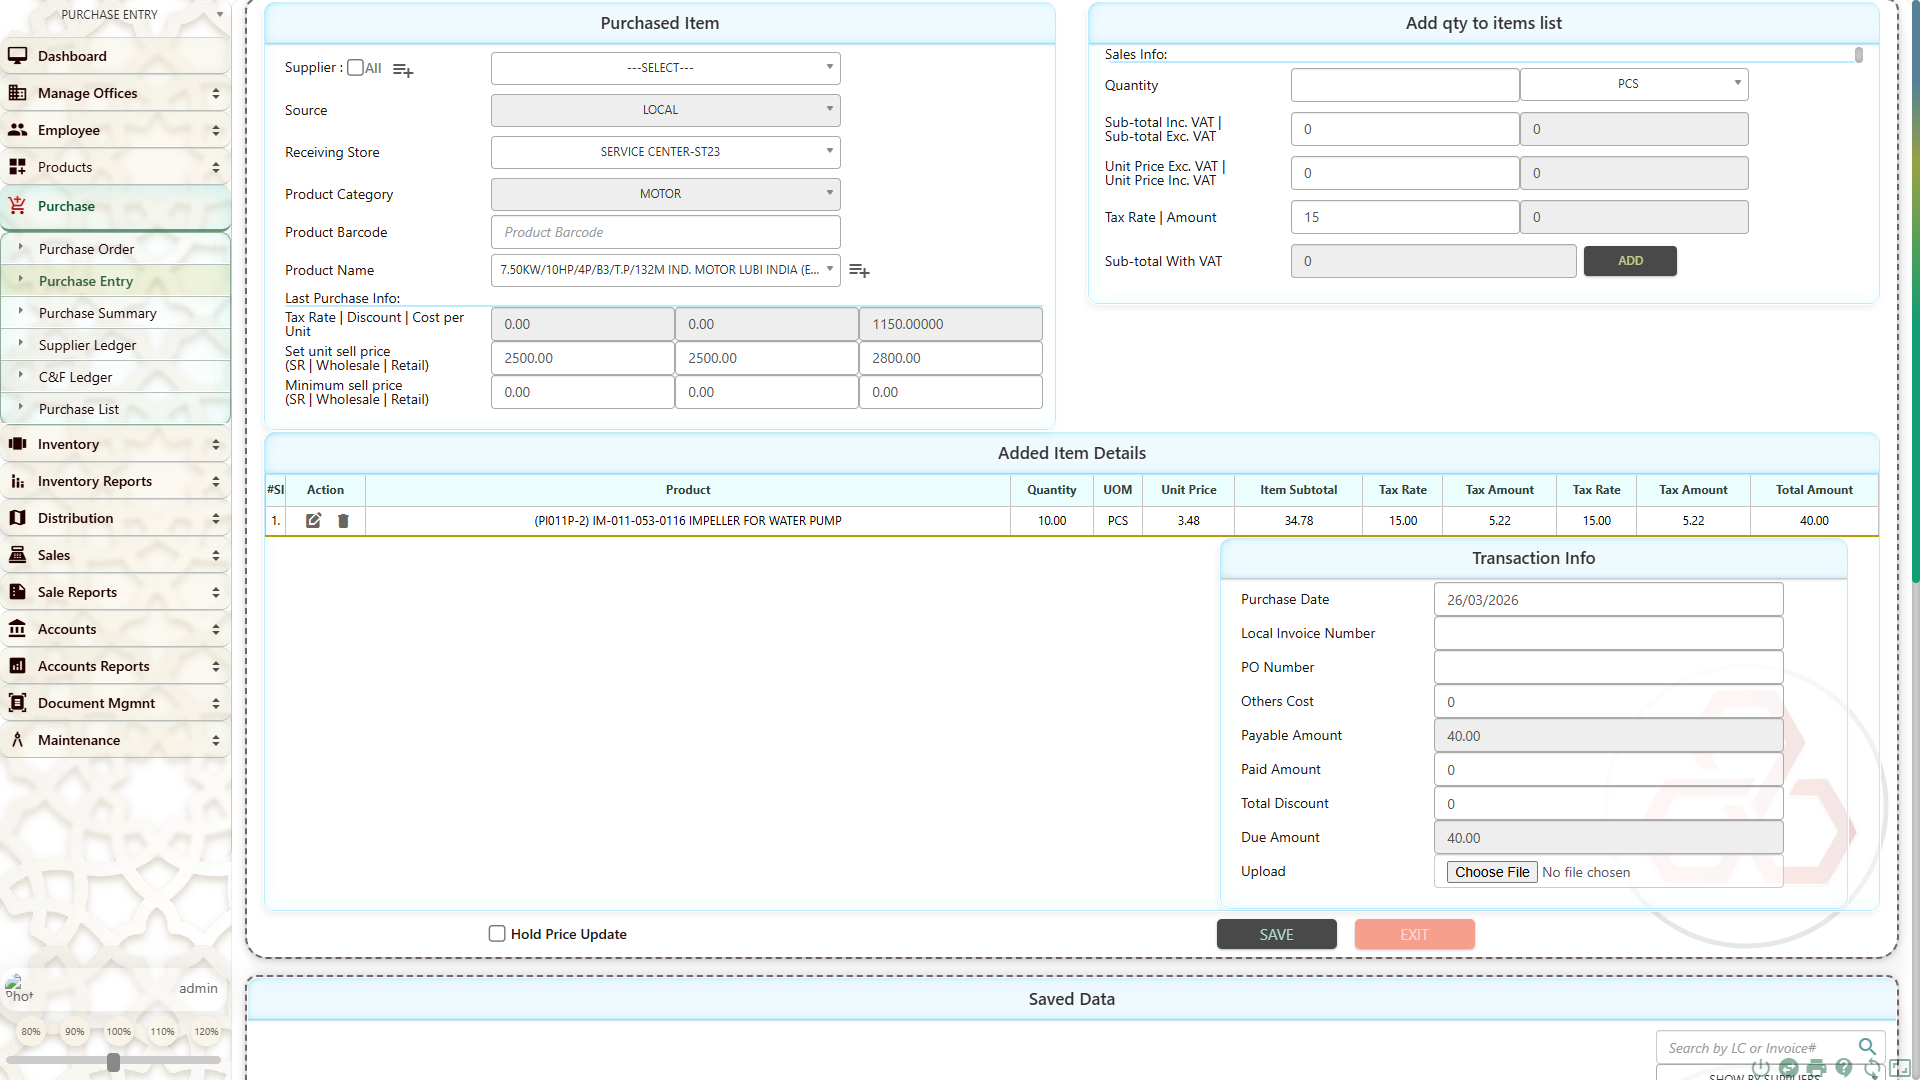
Task: Open Purchase Summary submenu item
Action: pyautogui.click(x=97, y=313)
